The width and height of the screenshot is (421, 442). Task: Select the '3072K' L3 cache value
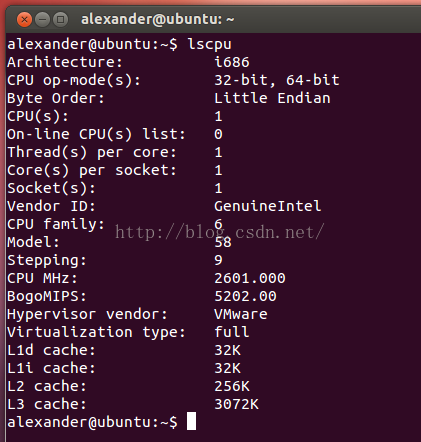[x=236, y=404]
